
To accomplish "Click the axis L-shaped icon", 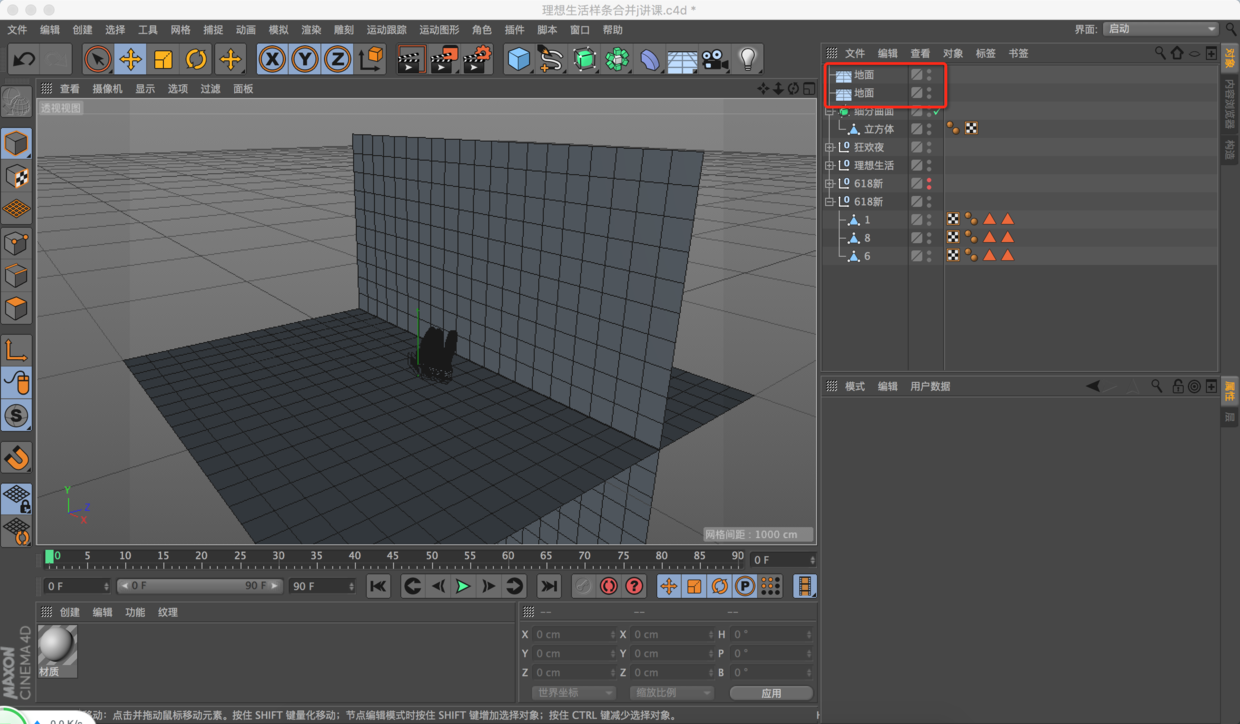I will pos(16,350).
